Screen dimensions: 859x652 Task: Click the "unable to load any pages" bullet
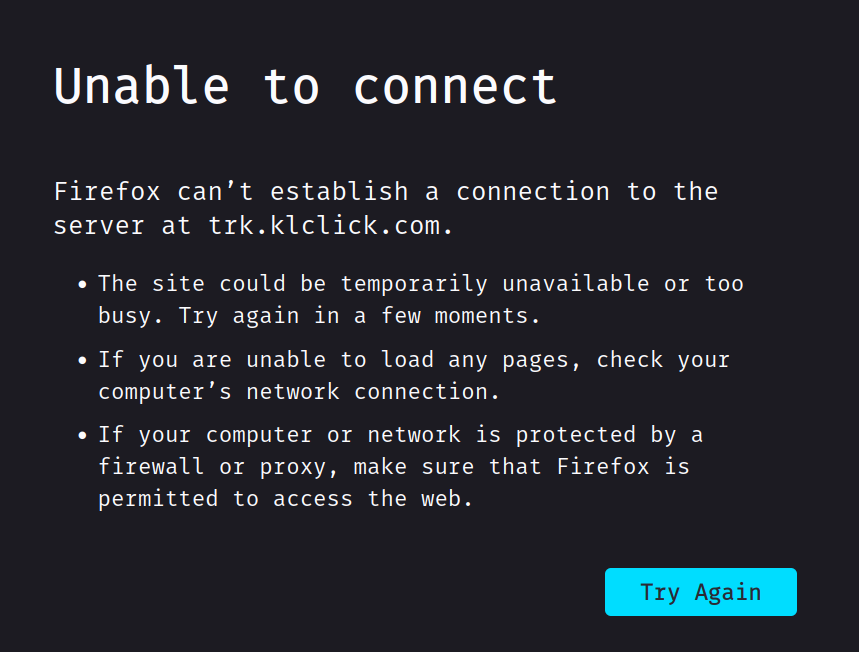(x=414, y=360)
